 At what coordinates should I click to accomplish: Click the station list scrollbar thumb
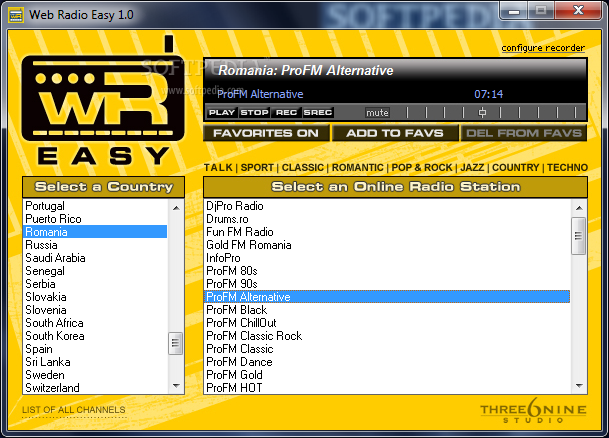click(x=579, y=236)
